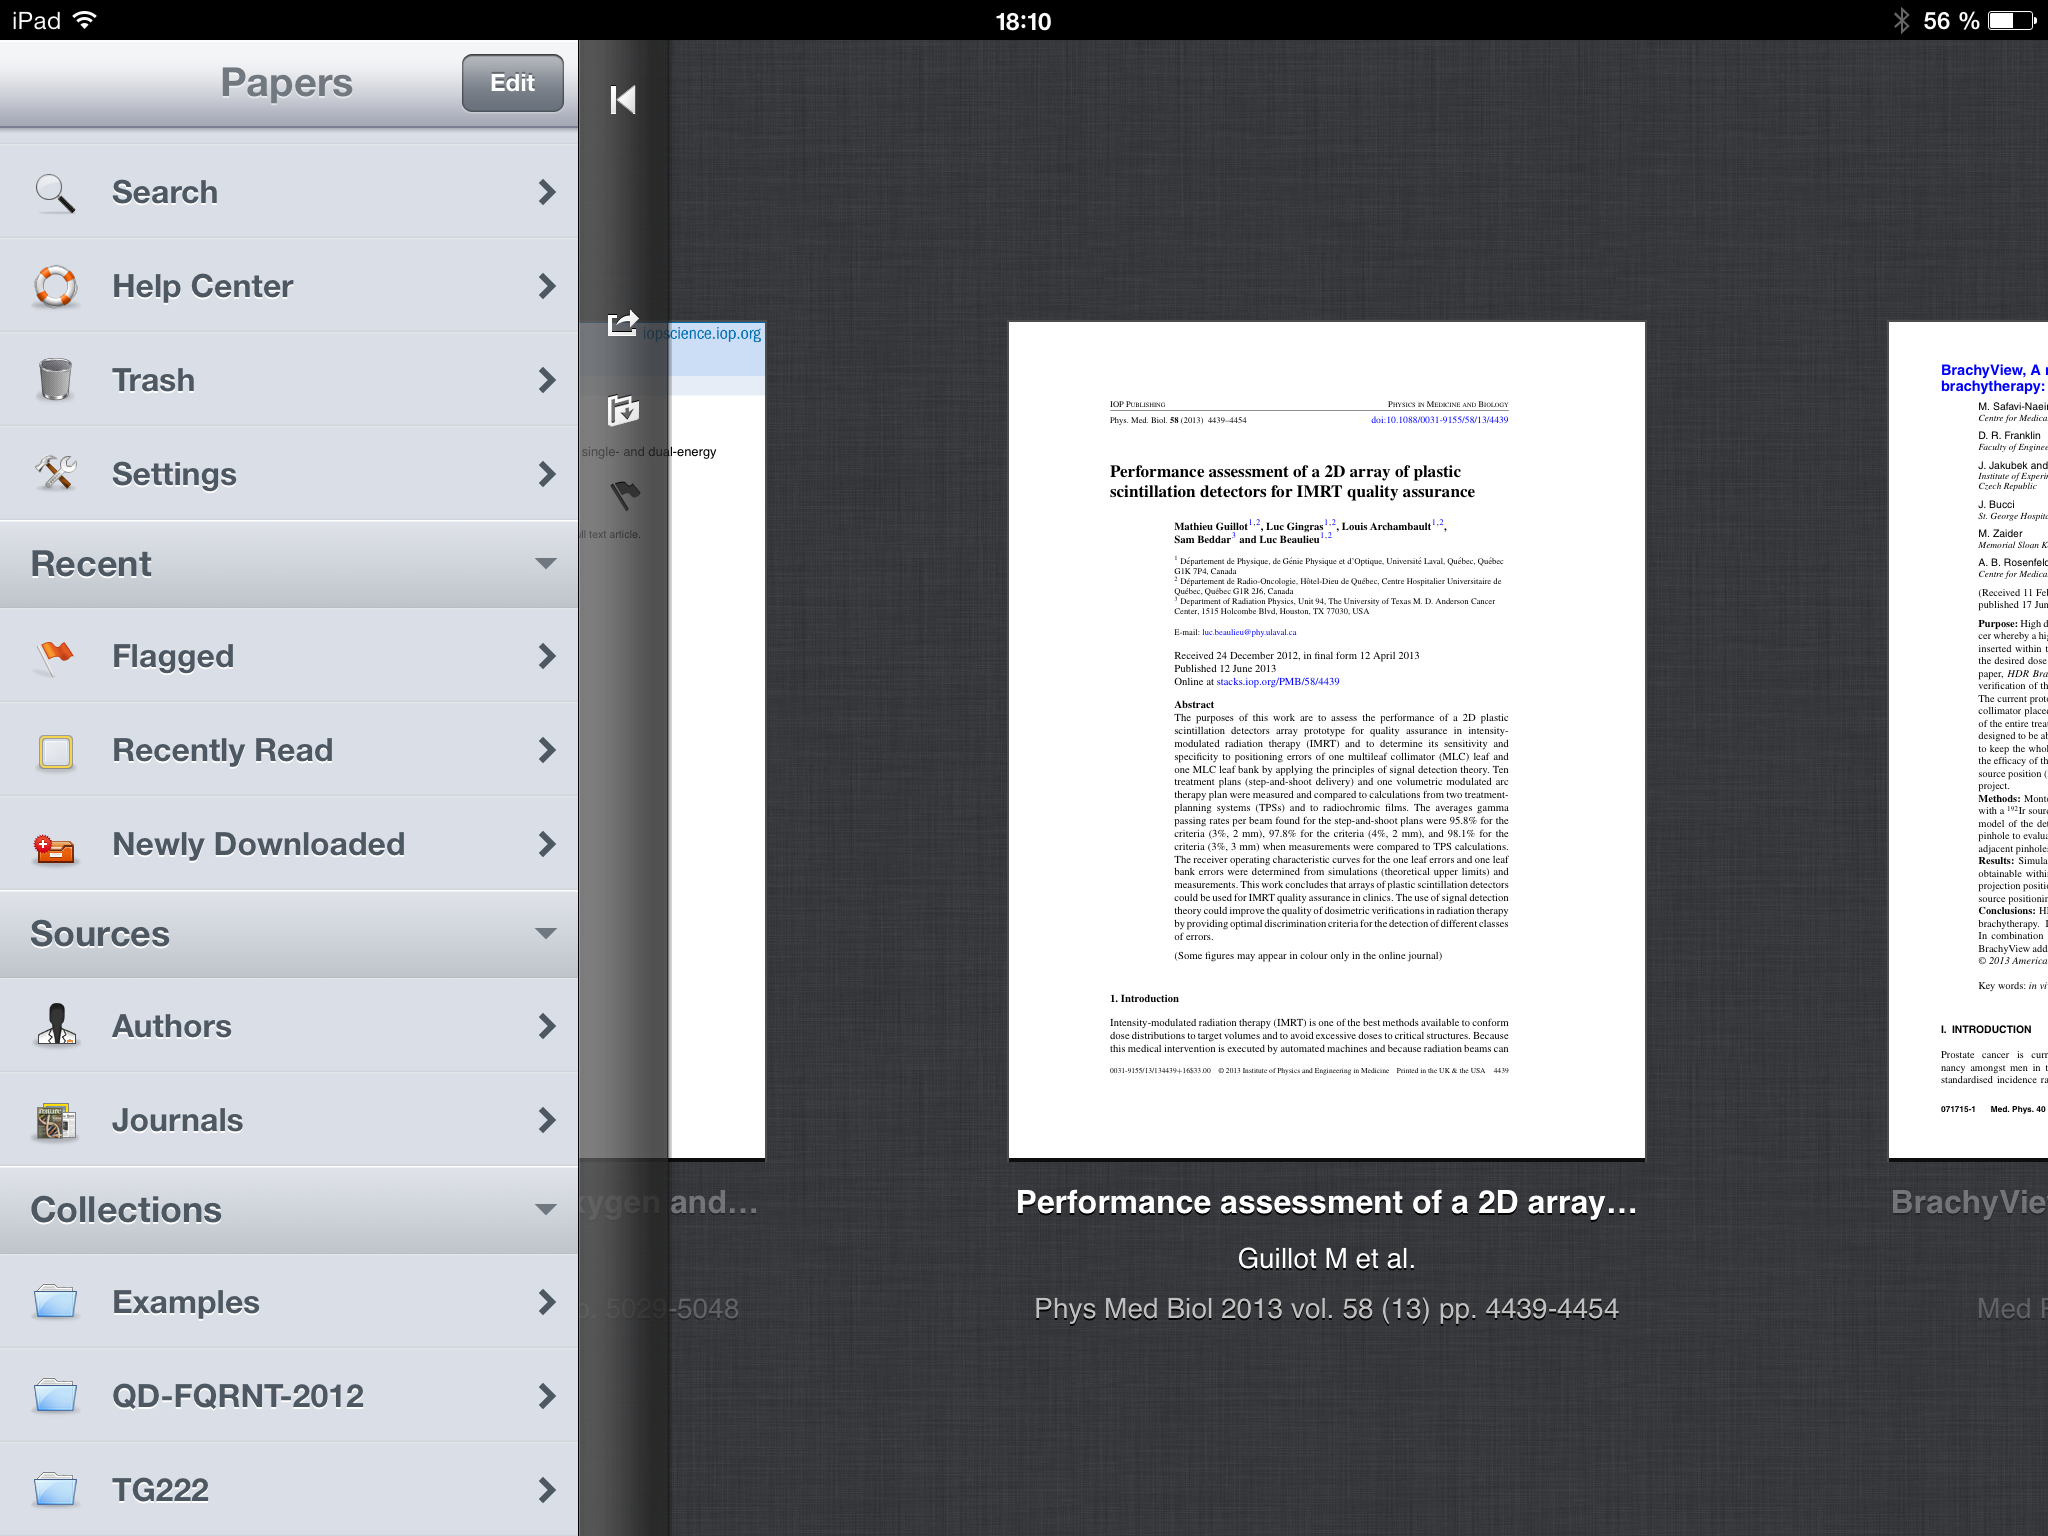
Task: Click the stacks.iop.org/PMB/58/4439 link
Action: pos(1277,682)
